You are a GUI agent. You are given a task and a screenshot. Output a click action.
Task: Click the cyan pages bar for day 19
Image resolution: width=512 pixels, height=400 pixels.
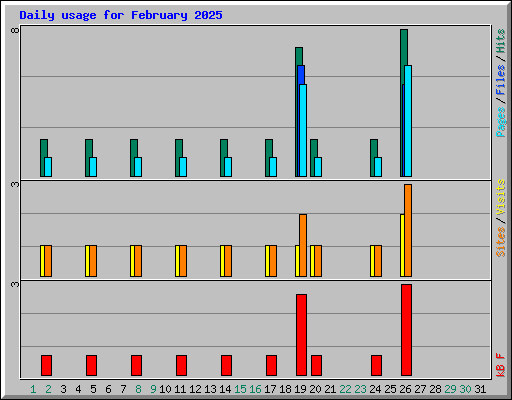tap(303, 130)
